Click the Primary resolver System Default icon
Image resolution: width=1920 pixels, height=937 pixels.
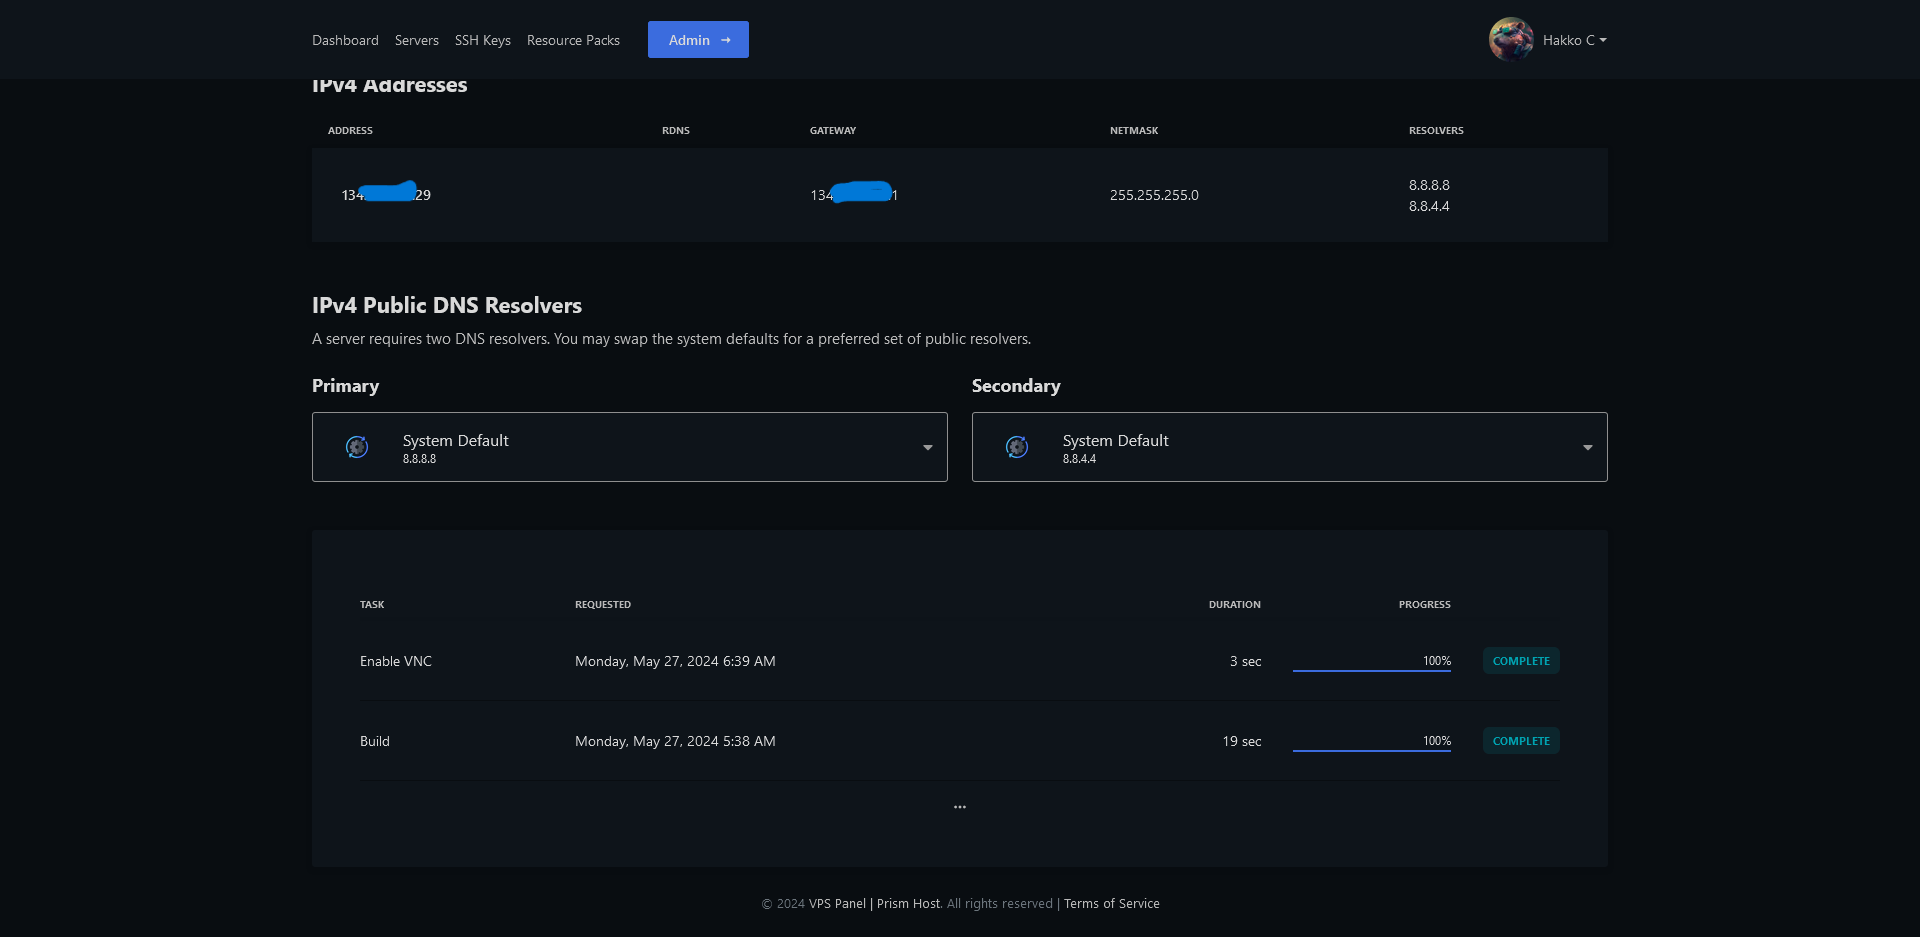click(357, 447)
